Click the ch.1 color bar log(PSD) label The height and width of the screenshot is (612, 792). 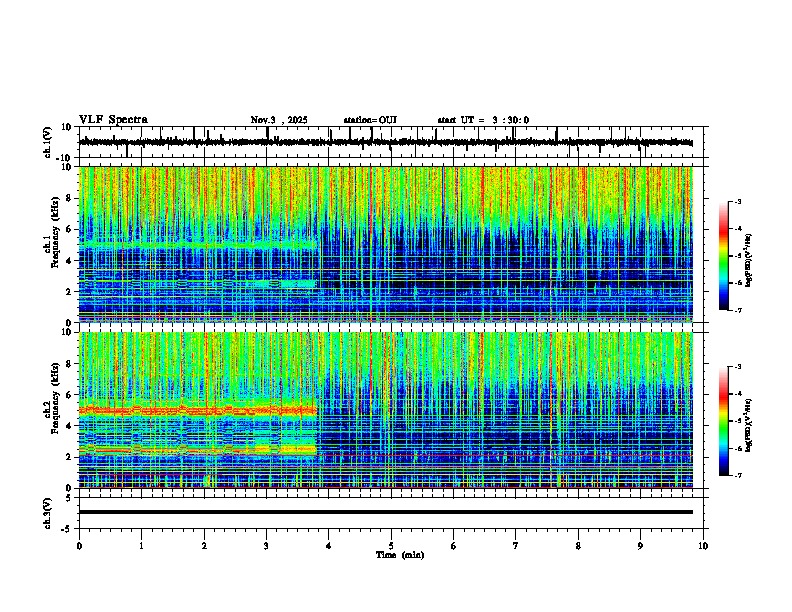[x=748, y=260]
